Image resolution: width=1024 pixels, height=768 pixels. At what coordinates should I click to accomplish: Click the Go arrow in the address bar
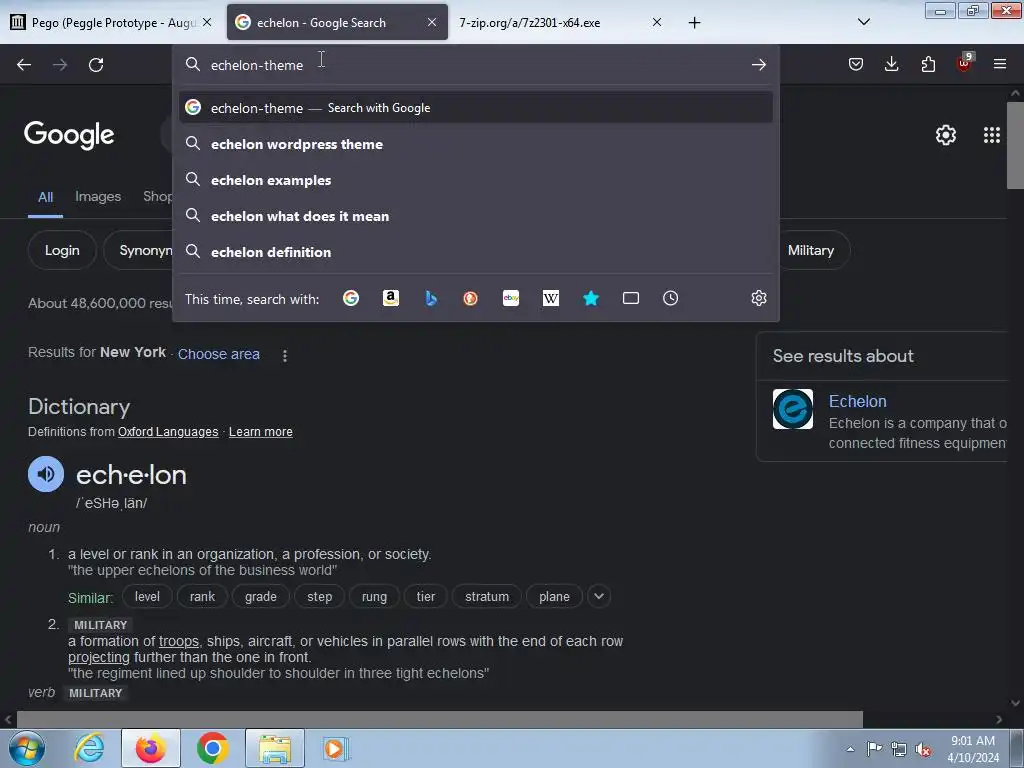click(x=758, y=65)
